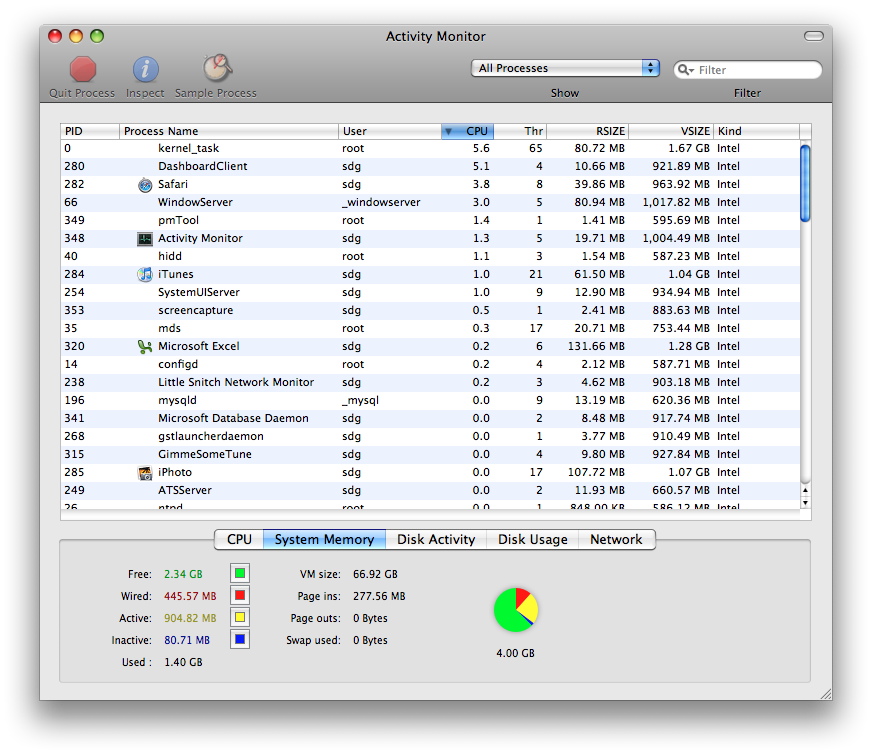Sort by RSIZE column header
Viewport: 872px width, 755px height.
(x=588, y=131)
